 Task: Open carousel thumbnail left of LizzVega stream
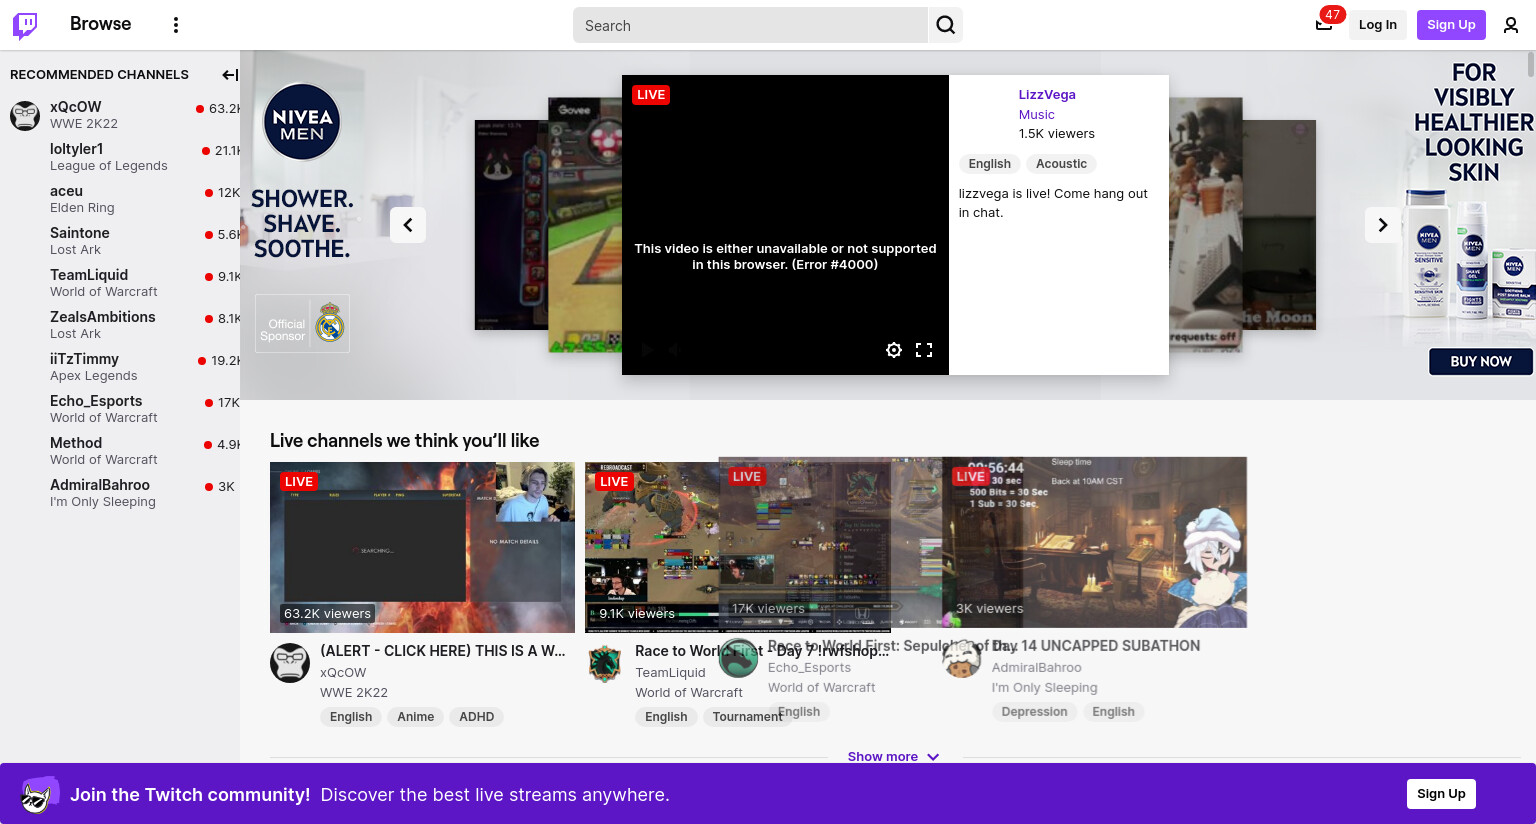(x=585, y=224)
